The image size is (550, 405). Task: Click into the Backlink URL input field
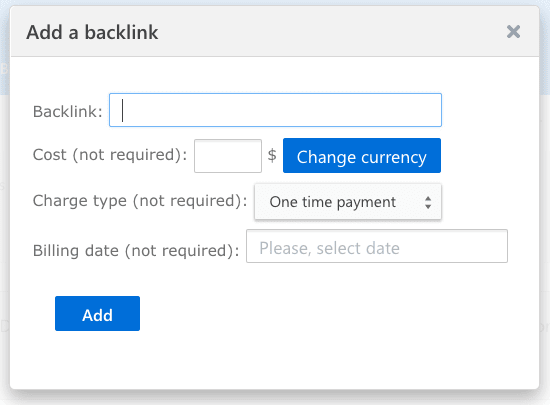275,110
